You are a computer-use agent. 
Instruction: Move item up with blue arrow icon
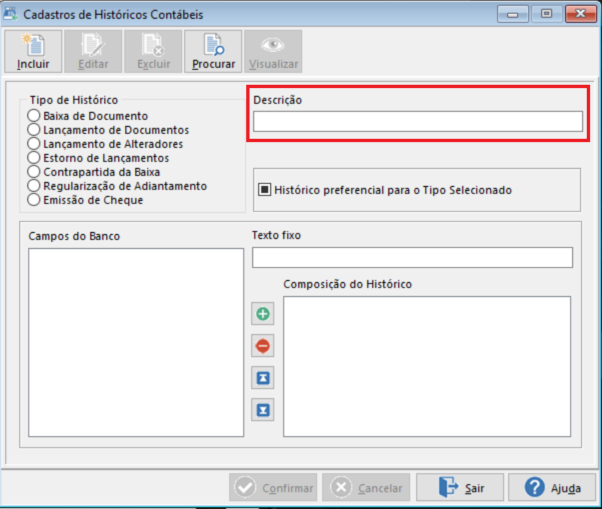pyautogui.click(x=263, y=378)
